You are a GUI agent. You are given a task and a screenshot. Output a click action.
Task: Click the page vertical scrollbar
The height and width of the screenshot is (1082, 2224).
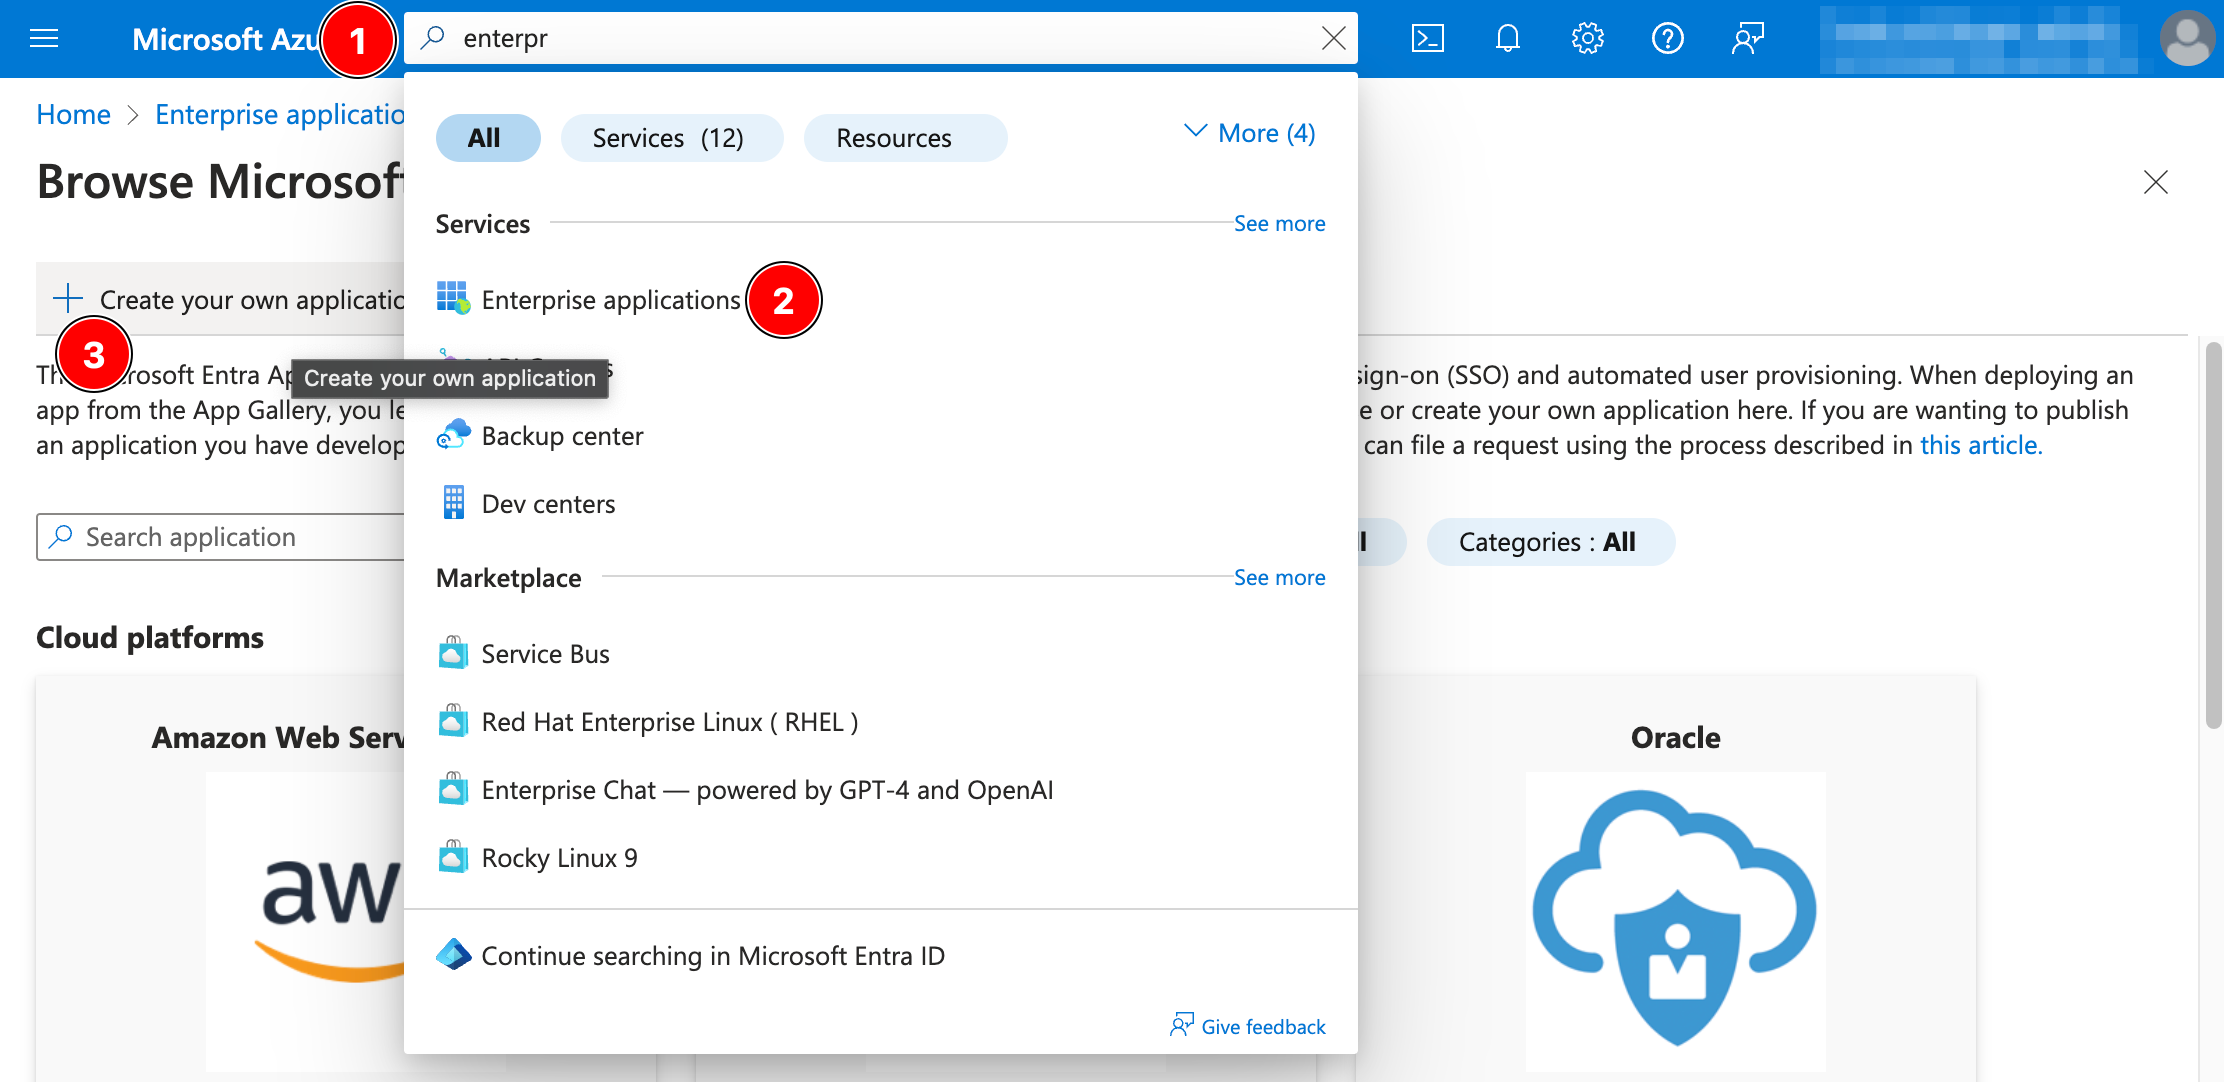coord(2213,536)
